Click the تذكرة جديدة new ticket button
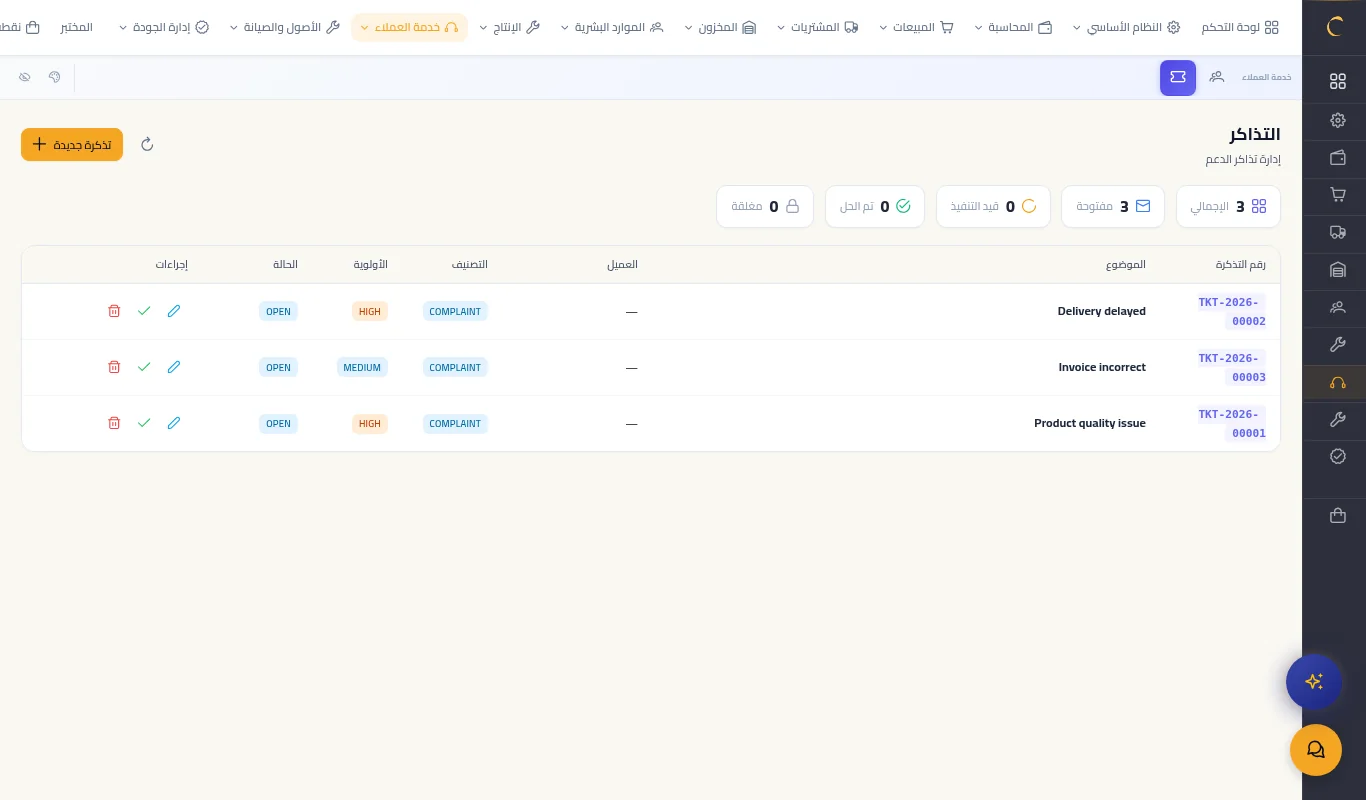Viewport: 1366px width, 800px height. tap(72, 144)
